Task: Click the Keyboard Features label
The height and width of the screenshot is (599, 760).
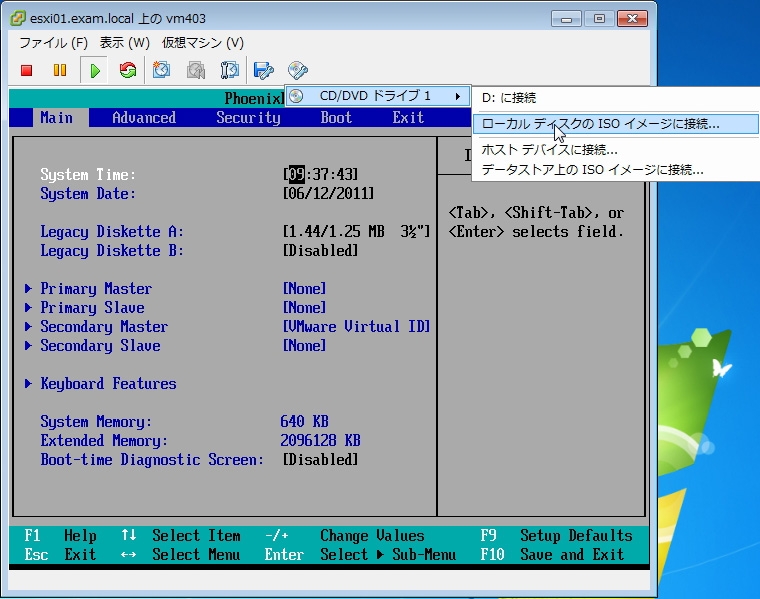Action: [x=108, y=384]
